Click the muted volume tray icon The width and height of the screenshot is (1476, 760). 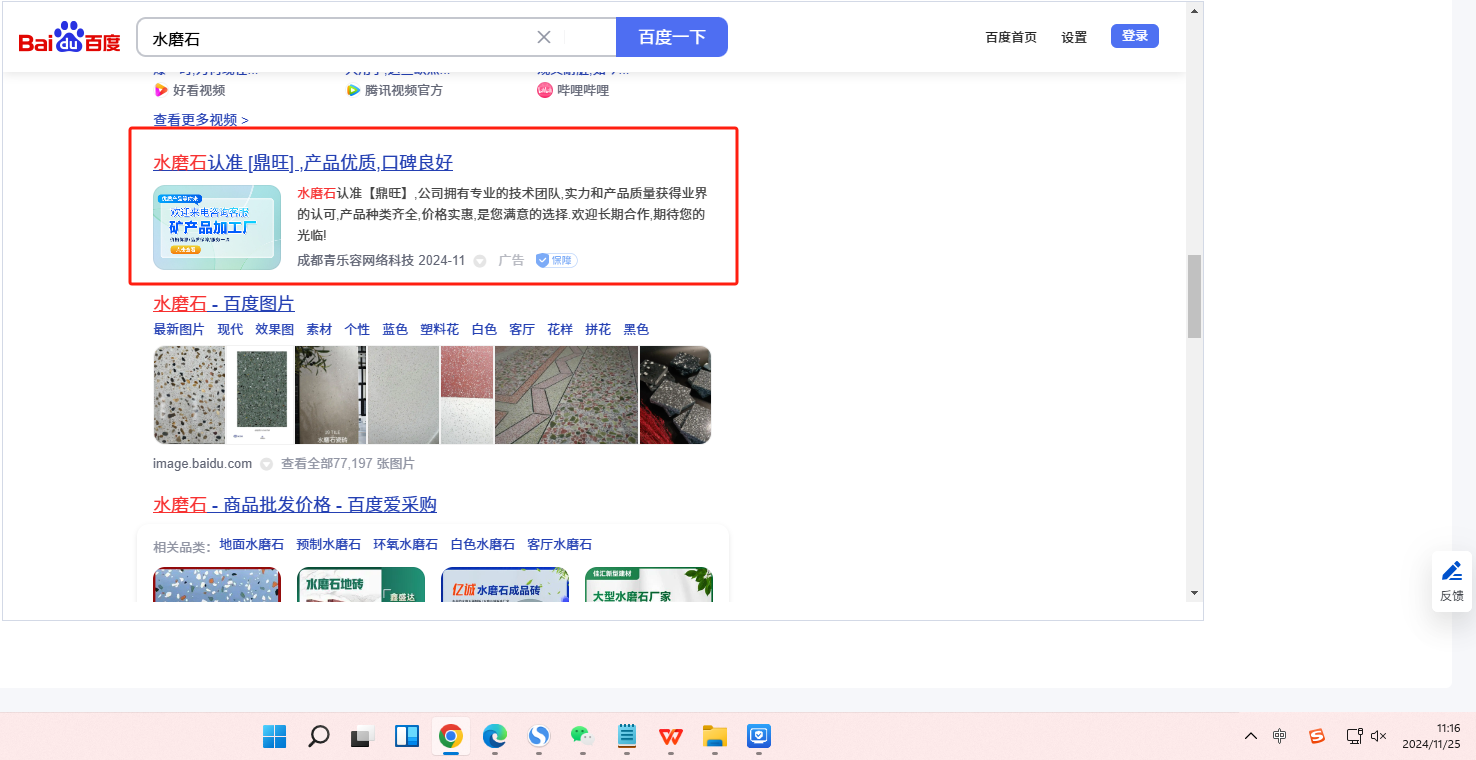point(1379,737)
